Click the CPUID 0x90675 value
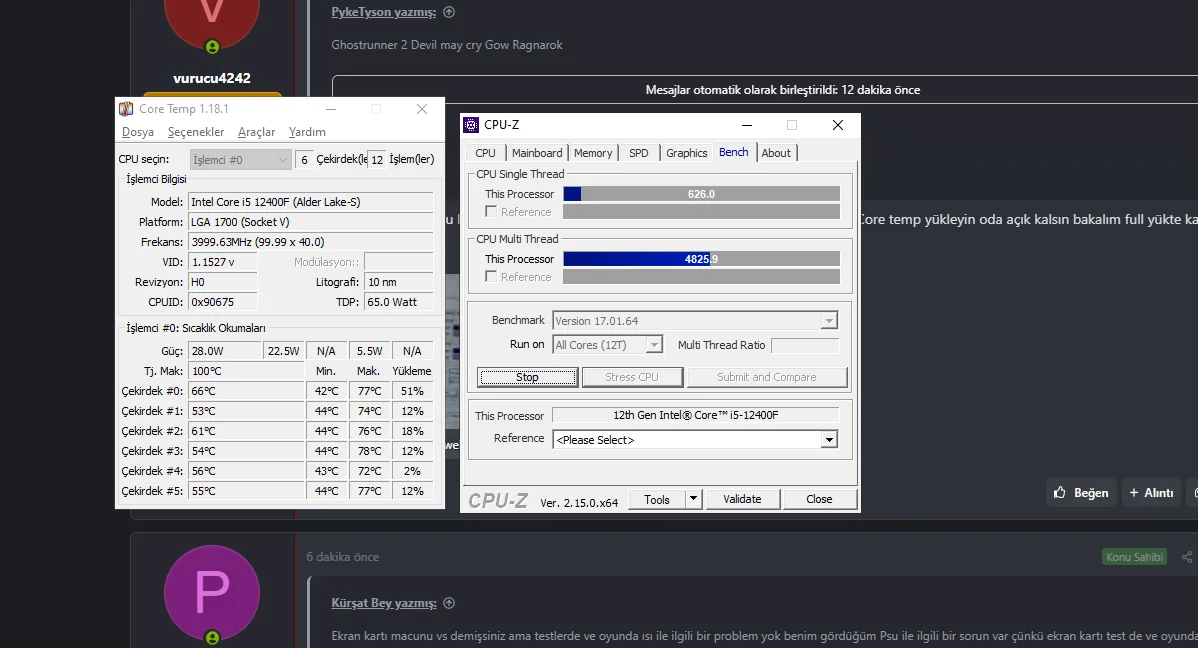This screenshot has width=1198, height=648. pos(222,302)
